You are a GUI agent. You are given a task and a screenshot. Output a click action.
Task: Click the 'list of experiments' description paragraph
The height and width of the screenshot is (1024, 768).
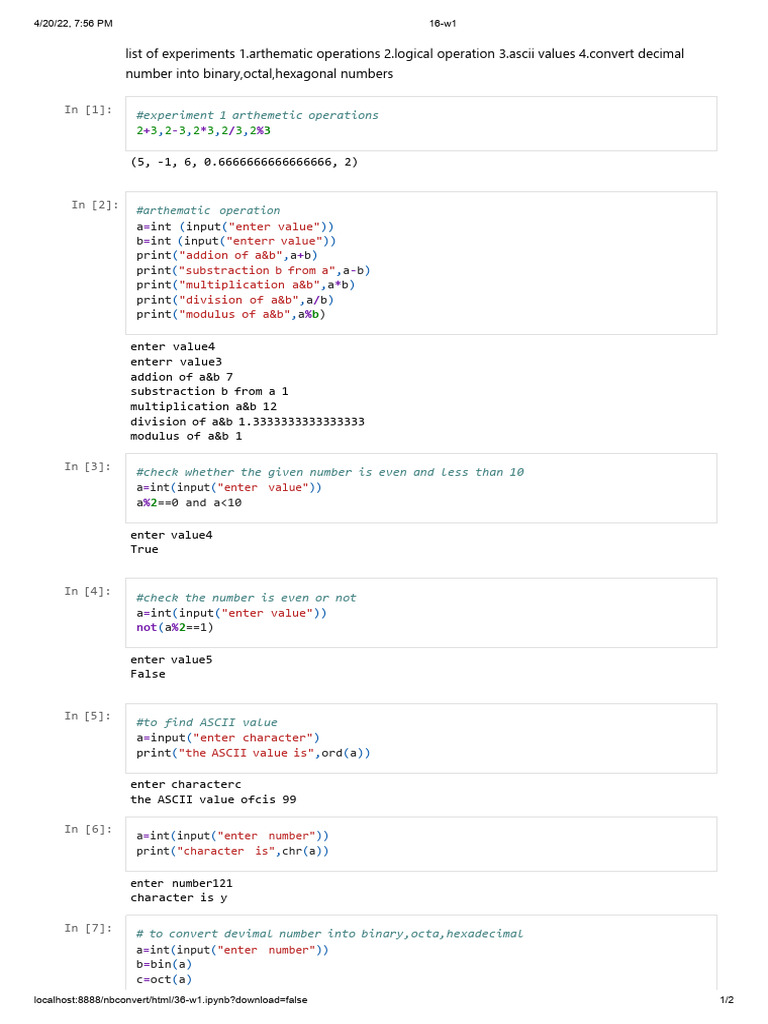[404, 63]
